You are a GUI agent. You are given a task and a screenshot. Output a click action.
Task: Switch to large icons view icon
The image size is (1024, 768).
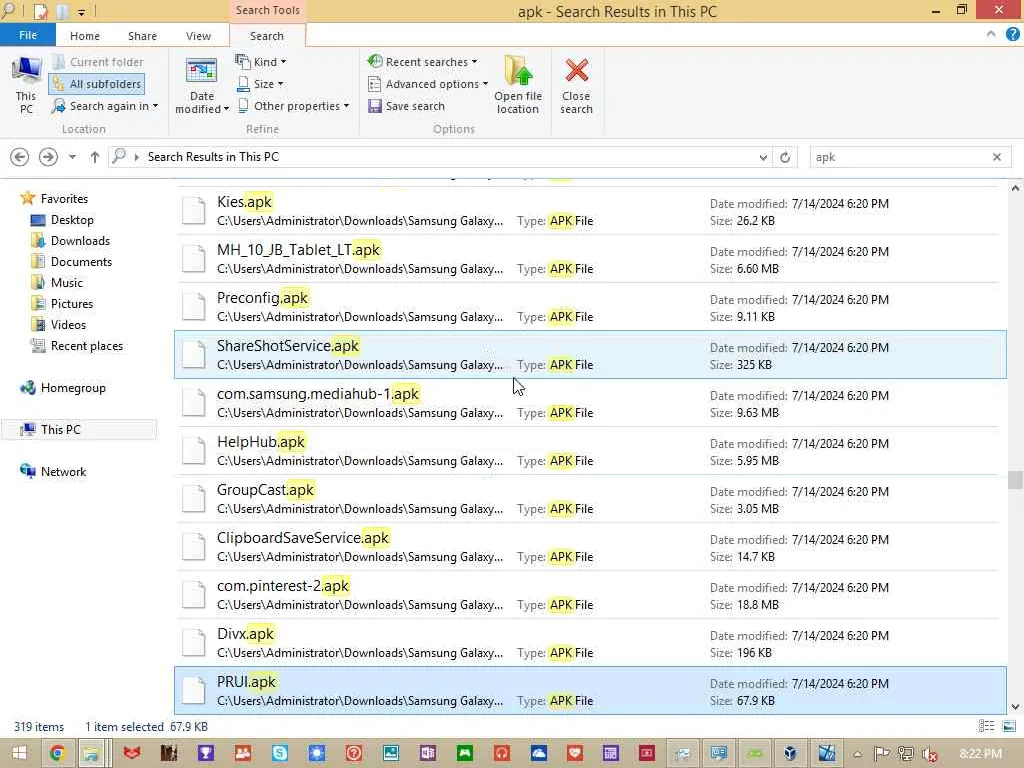[x=1009, y=726]
